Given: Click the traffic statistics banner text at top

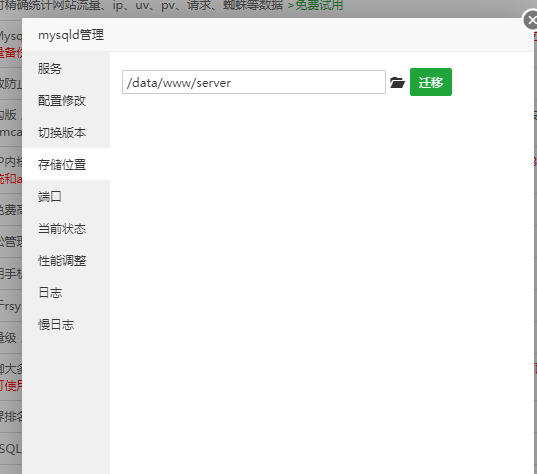Looking at the screenshot, I should (142, 5).
